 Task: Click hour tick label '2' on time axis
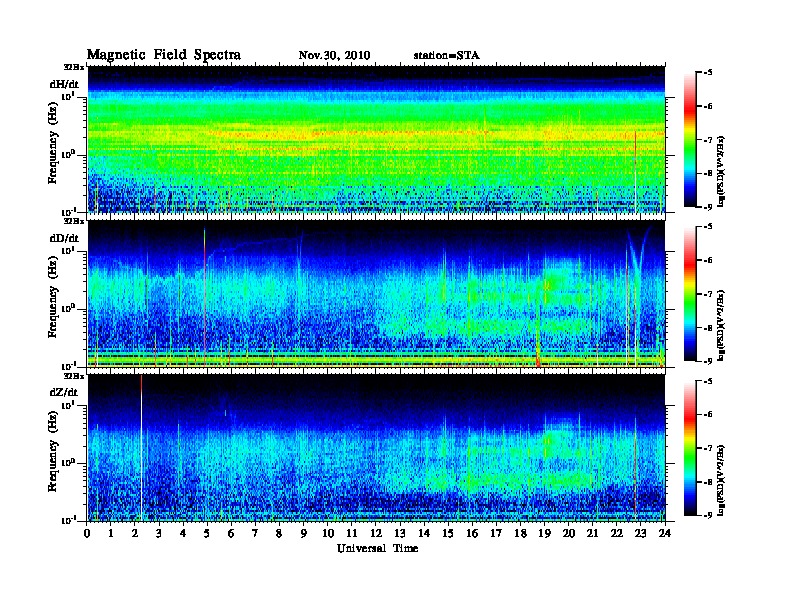(135, 533)
